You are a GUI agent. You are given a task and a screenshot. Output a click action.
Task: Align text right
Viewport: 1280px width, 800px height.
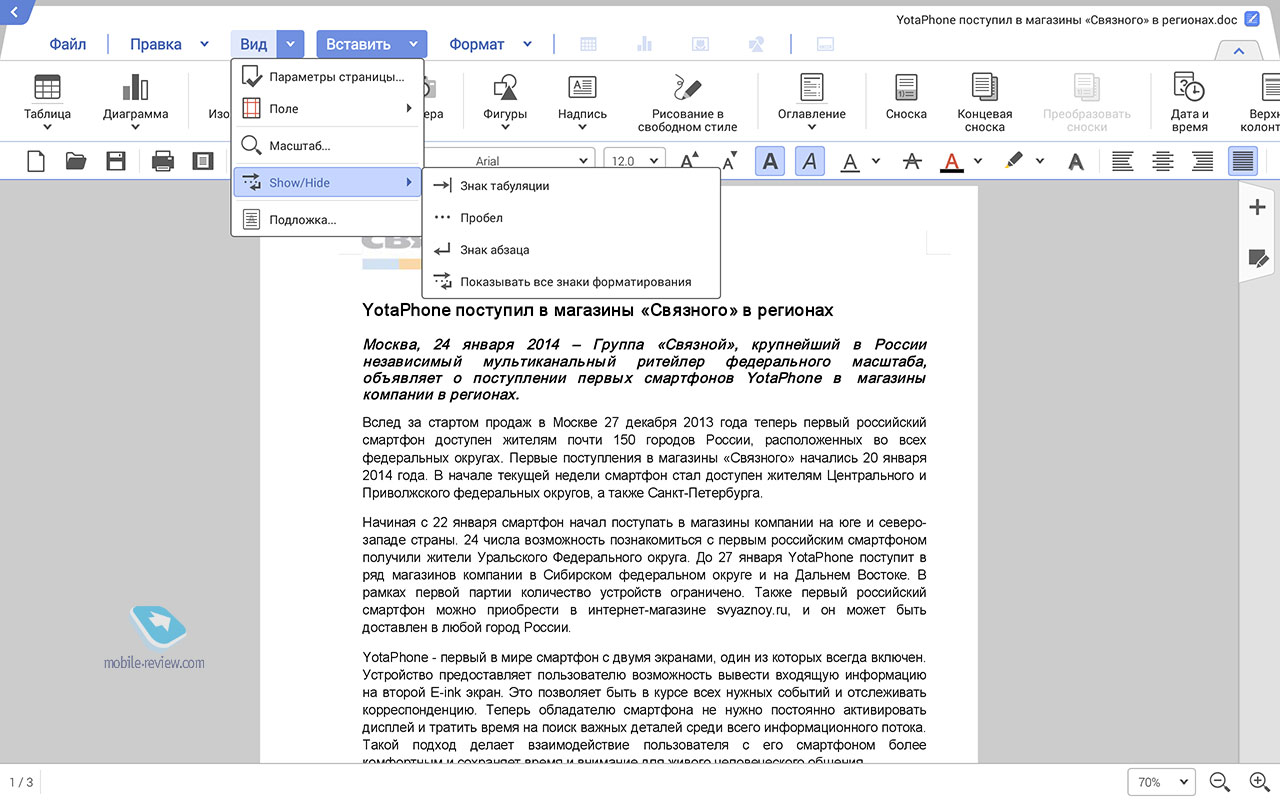(x=1203, y=161)
